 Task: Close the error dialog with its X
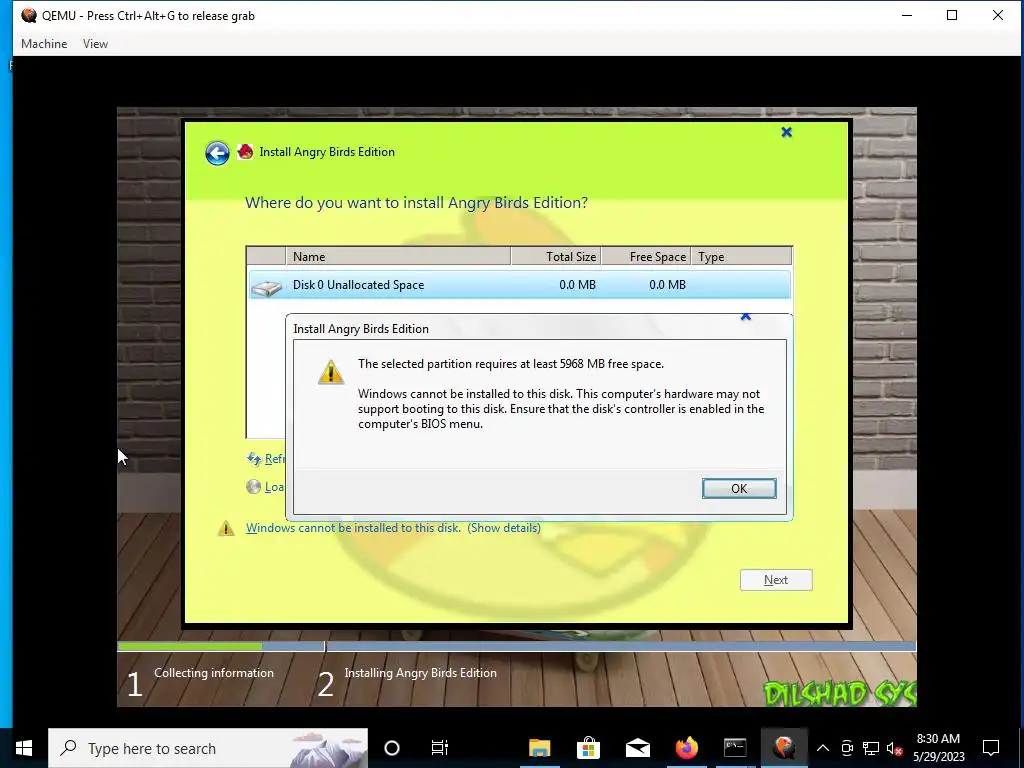click(746, 317)
